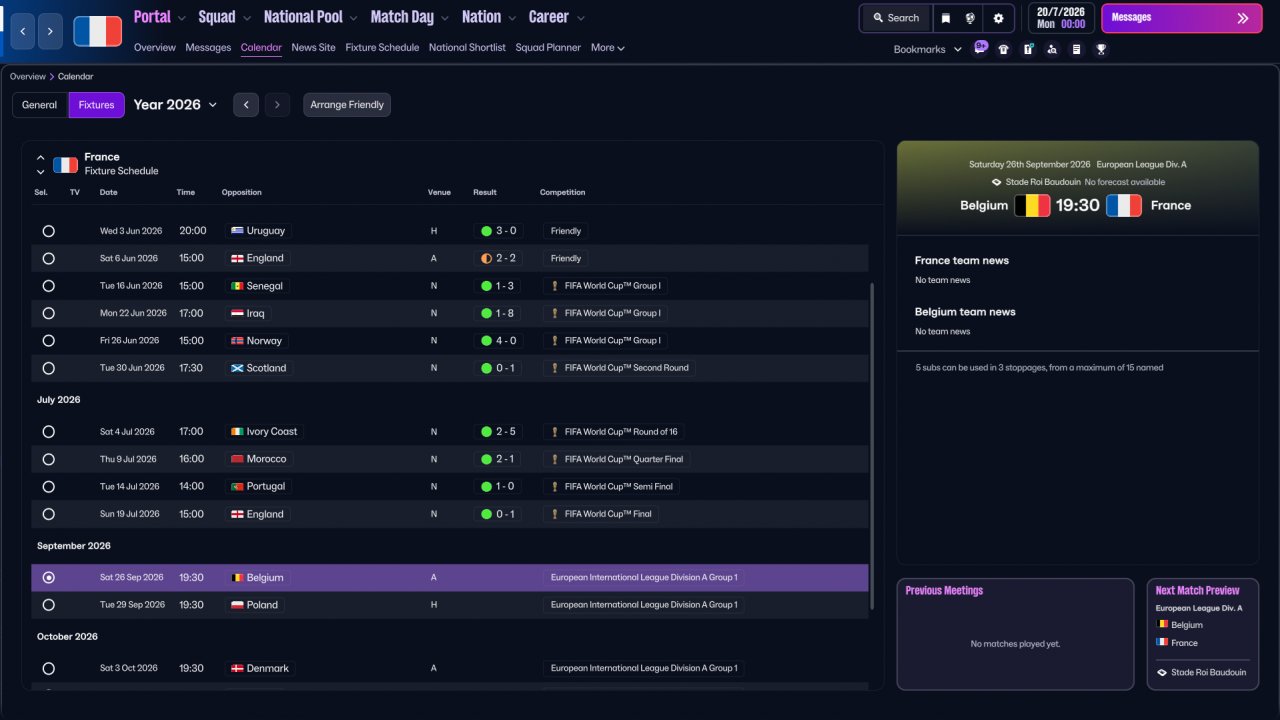Click the Scotland flag icon
Image resolution: width=1280 pixels, height=720 pixels.
[237, 368]
